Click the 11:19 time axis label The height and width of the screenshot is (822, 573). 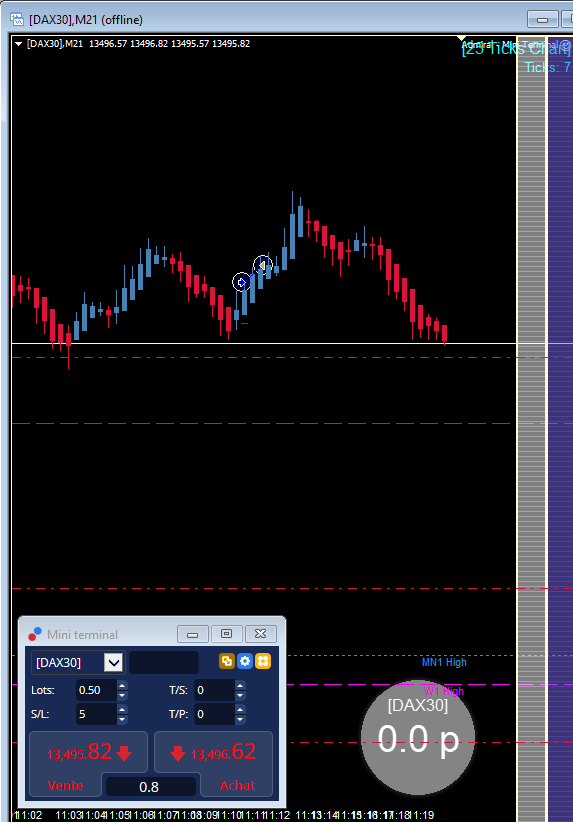pyautogui.click(x=420, y=815)
